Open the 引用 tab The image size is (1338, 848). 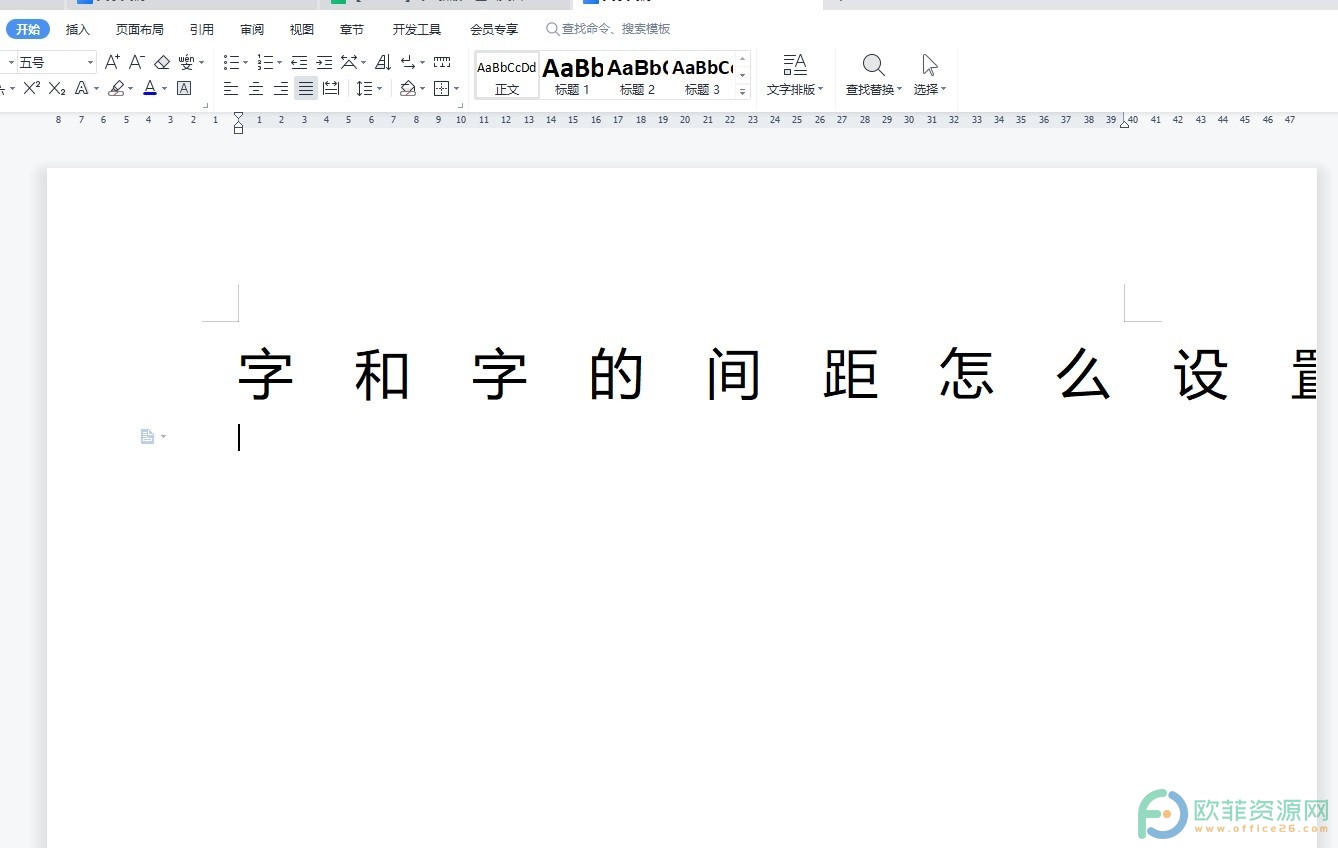(x=202, y=29)
